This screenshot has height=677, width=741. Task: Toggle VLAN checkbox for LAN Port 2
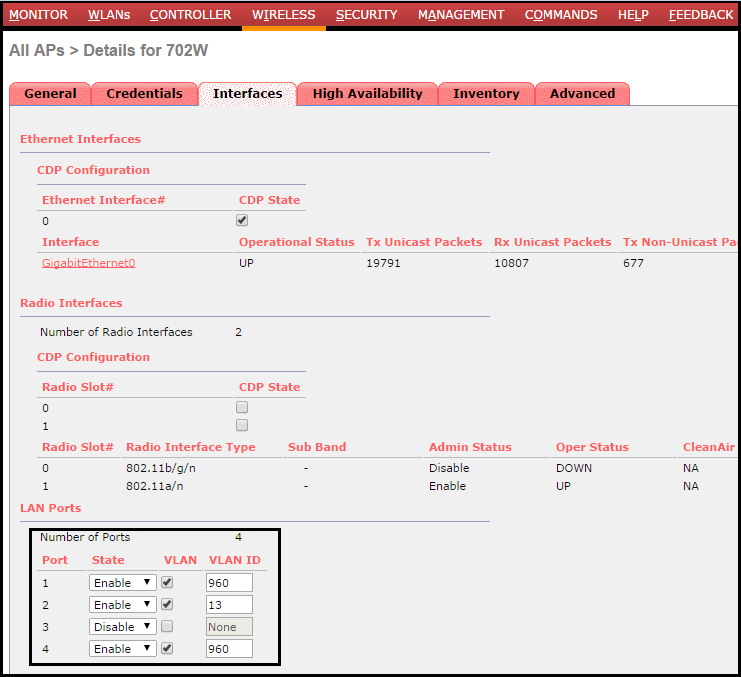point(167,604)
